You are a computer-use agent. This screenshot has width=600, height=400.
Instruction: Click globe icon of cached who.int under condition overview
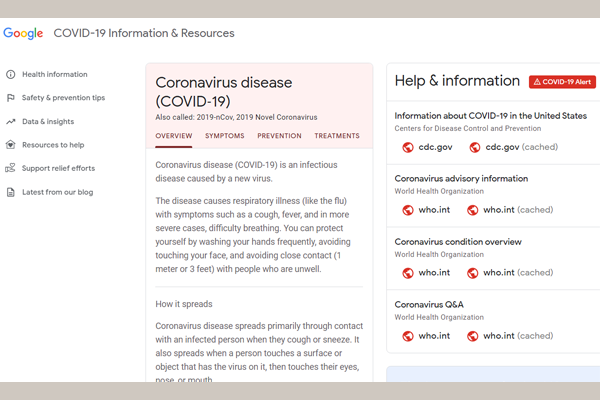(x=473, y=273)
